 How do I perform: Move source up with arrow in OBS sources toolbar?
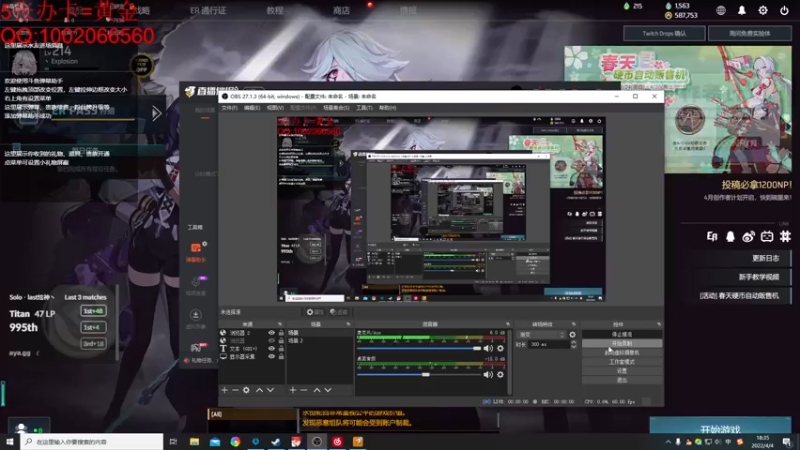259,390
